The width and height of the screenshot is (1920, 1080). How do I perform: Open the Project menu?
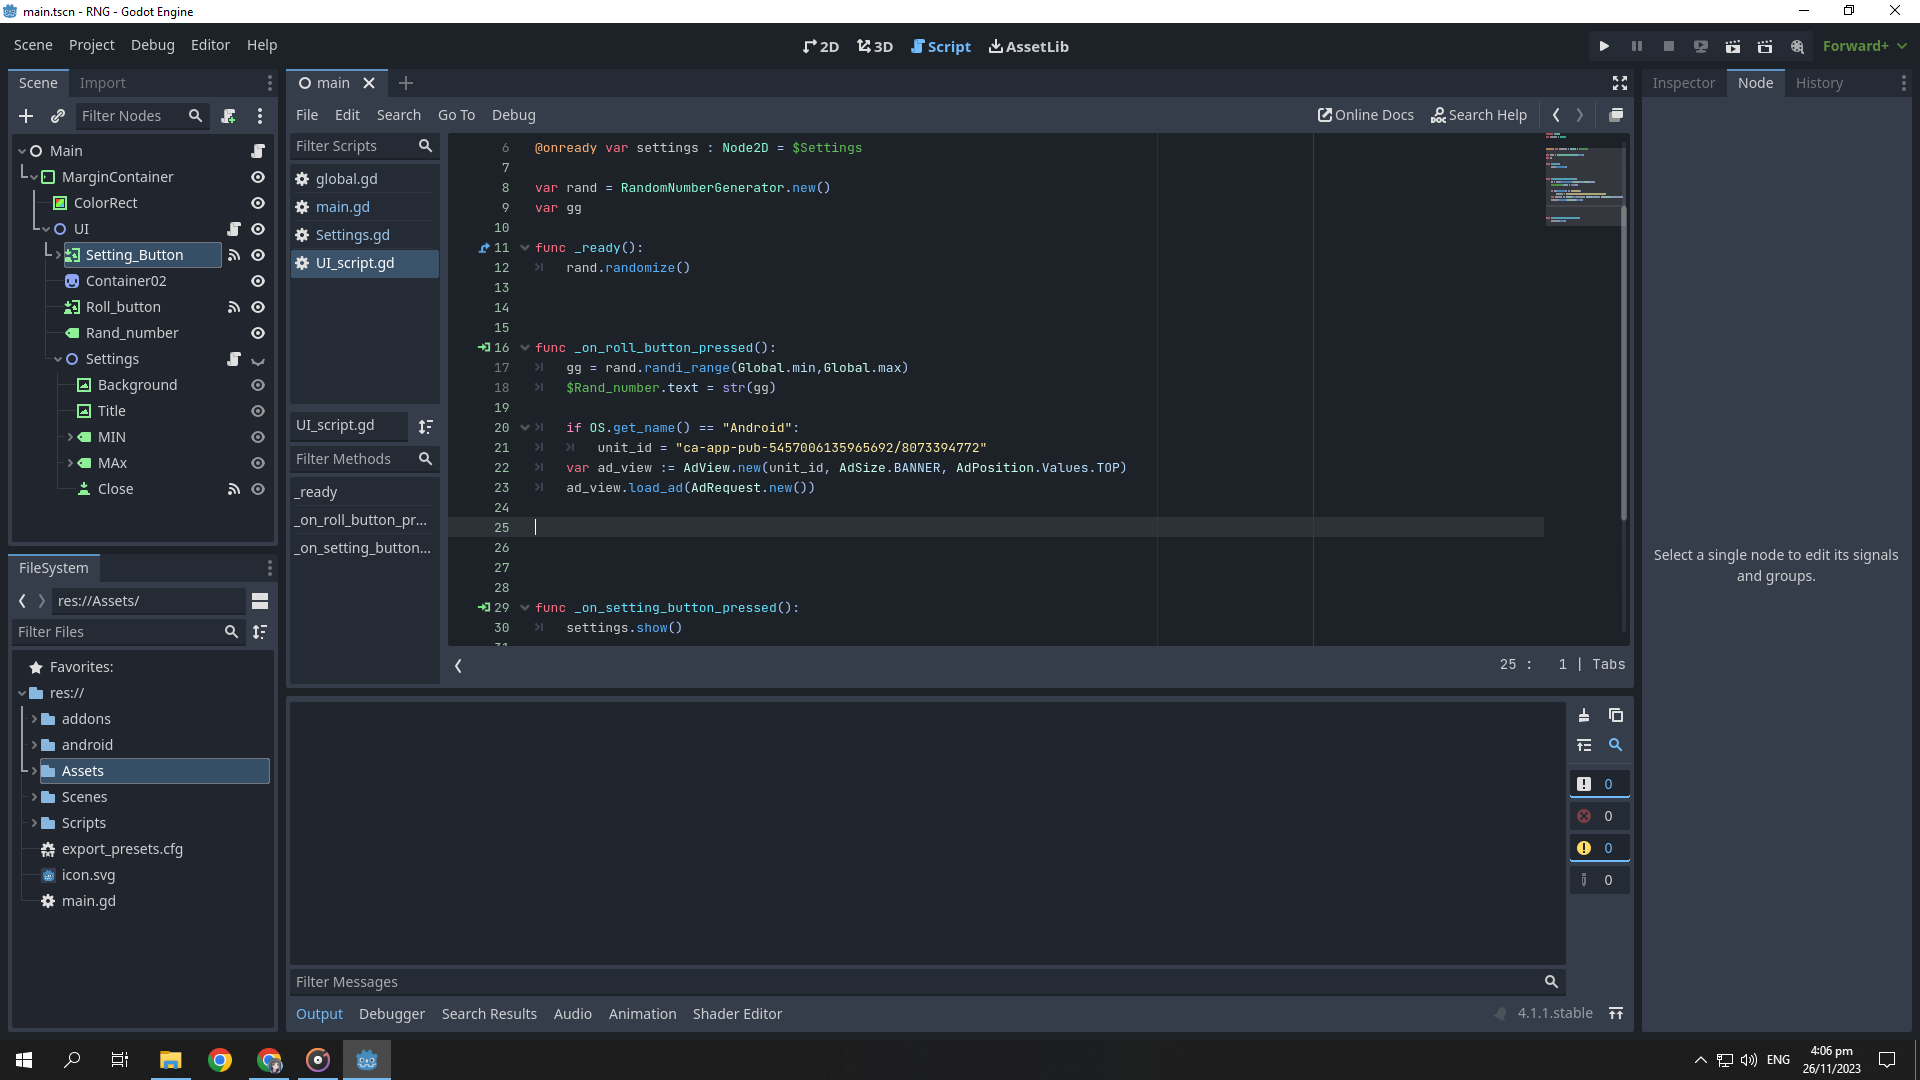[x=92, y=45]
